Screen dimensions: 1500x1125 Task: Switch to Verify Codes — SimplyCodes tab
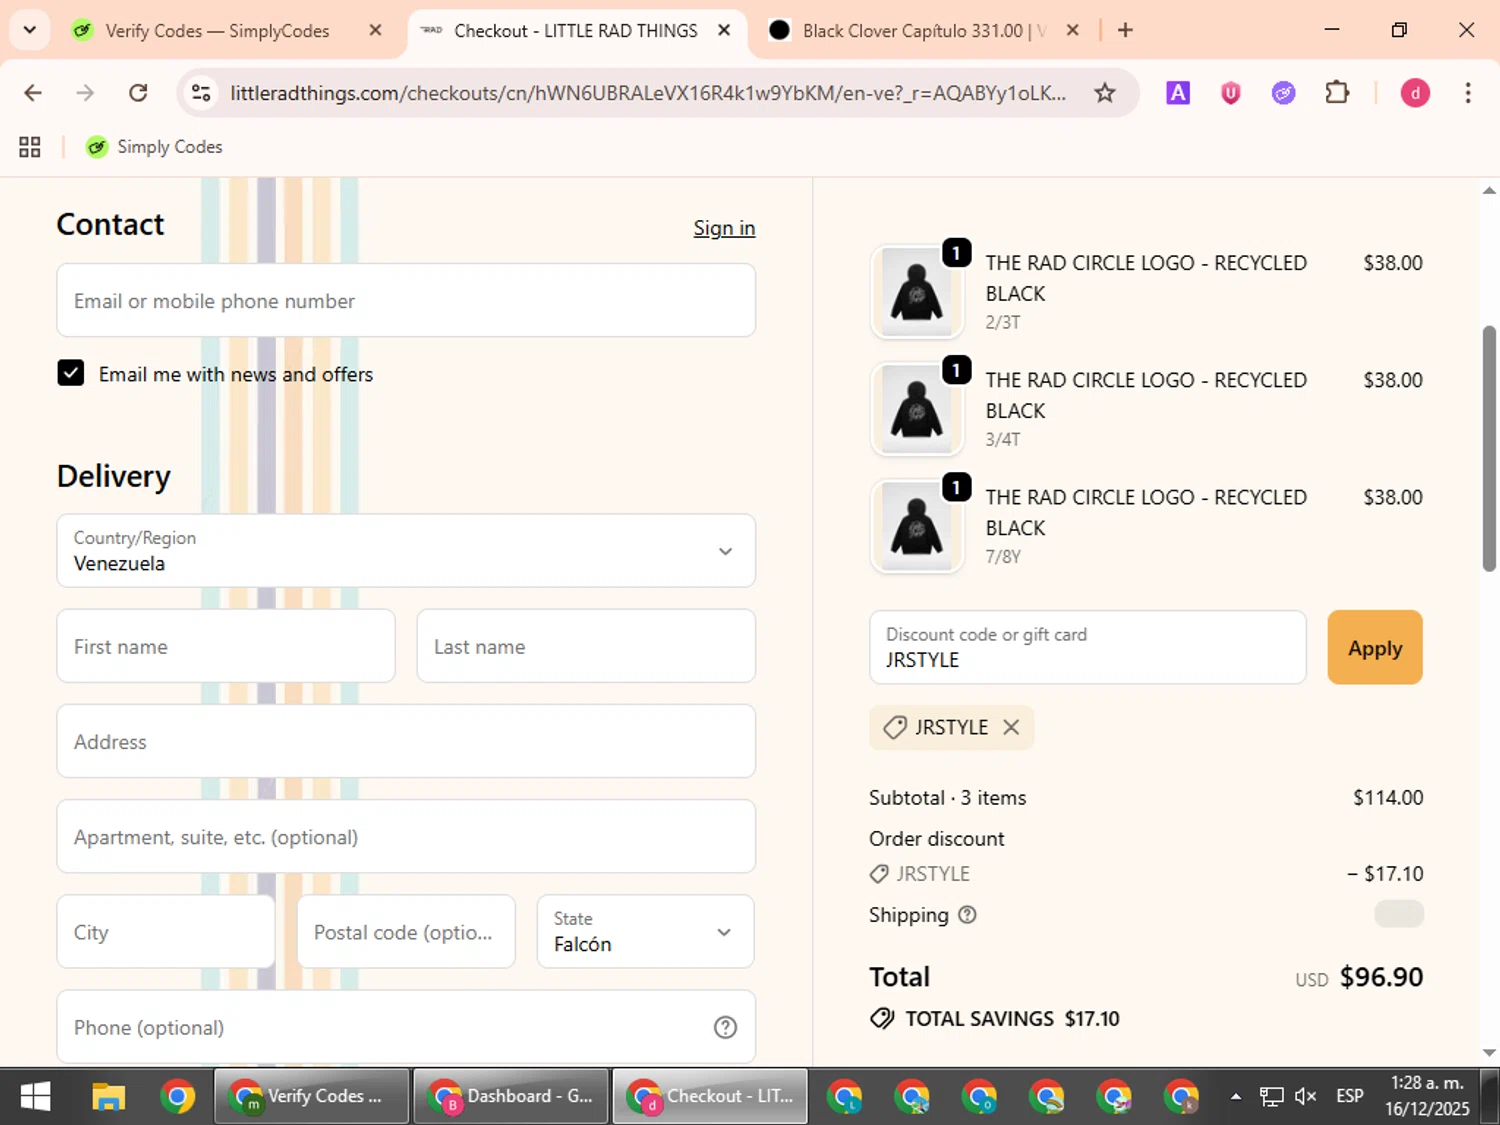click(x=217, y=31)
